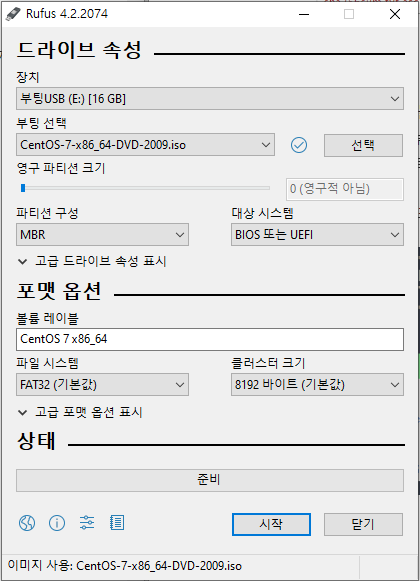Click the Rufus USB drive title icon

tap(13, 14)
